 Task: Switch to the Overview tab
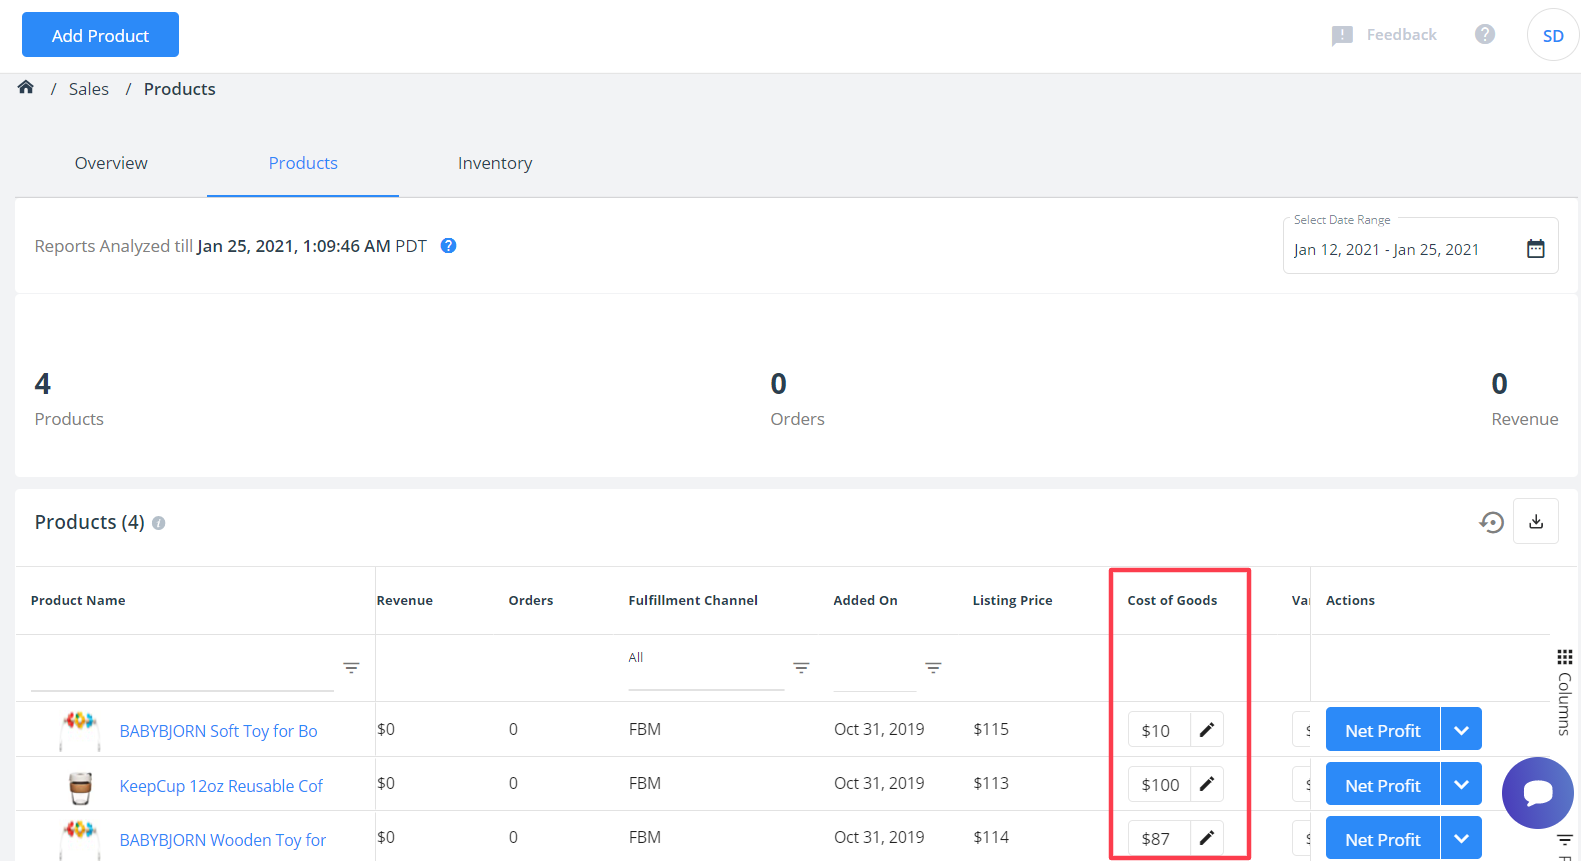click(111, 163)
